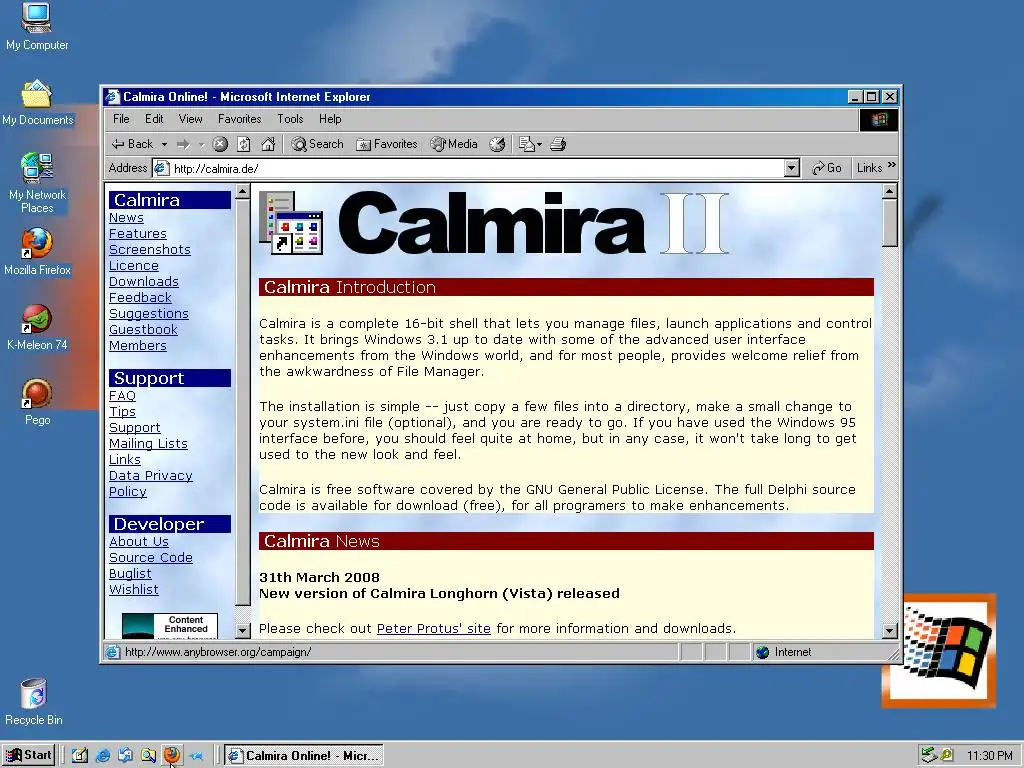Click the Calmira program group logo icon
Image resolution: width=1024 pixels, height=768 pixels.
click(x=291, y=223)
